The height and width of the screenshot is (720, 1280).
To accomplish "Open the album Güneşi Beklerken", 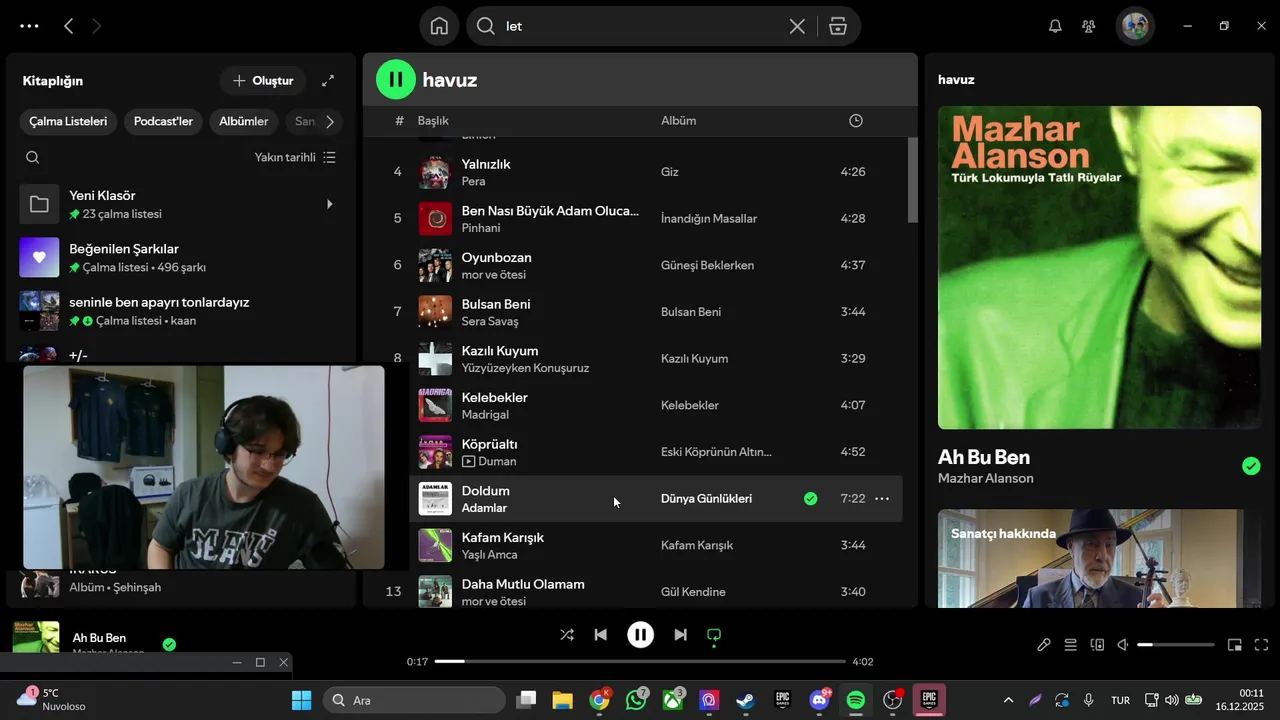I will click(707, 265).
